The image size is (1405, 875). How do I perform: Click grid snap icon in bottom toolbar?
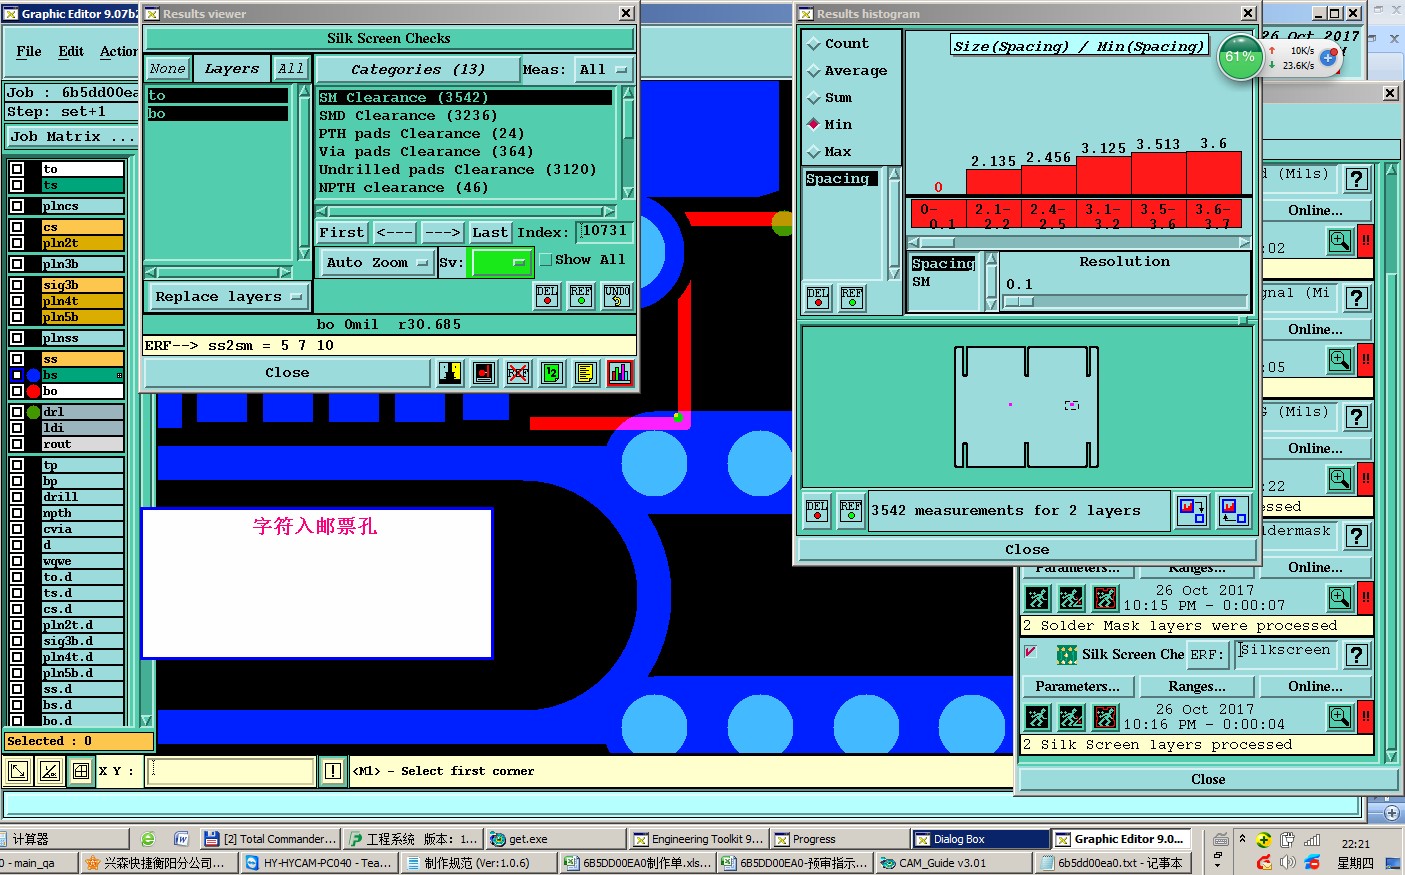click(x=81, y=771)
